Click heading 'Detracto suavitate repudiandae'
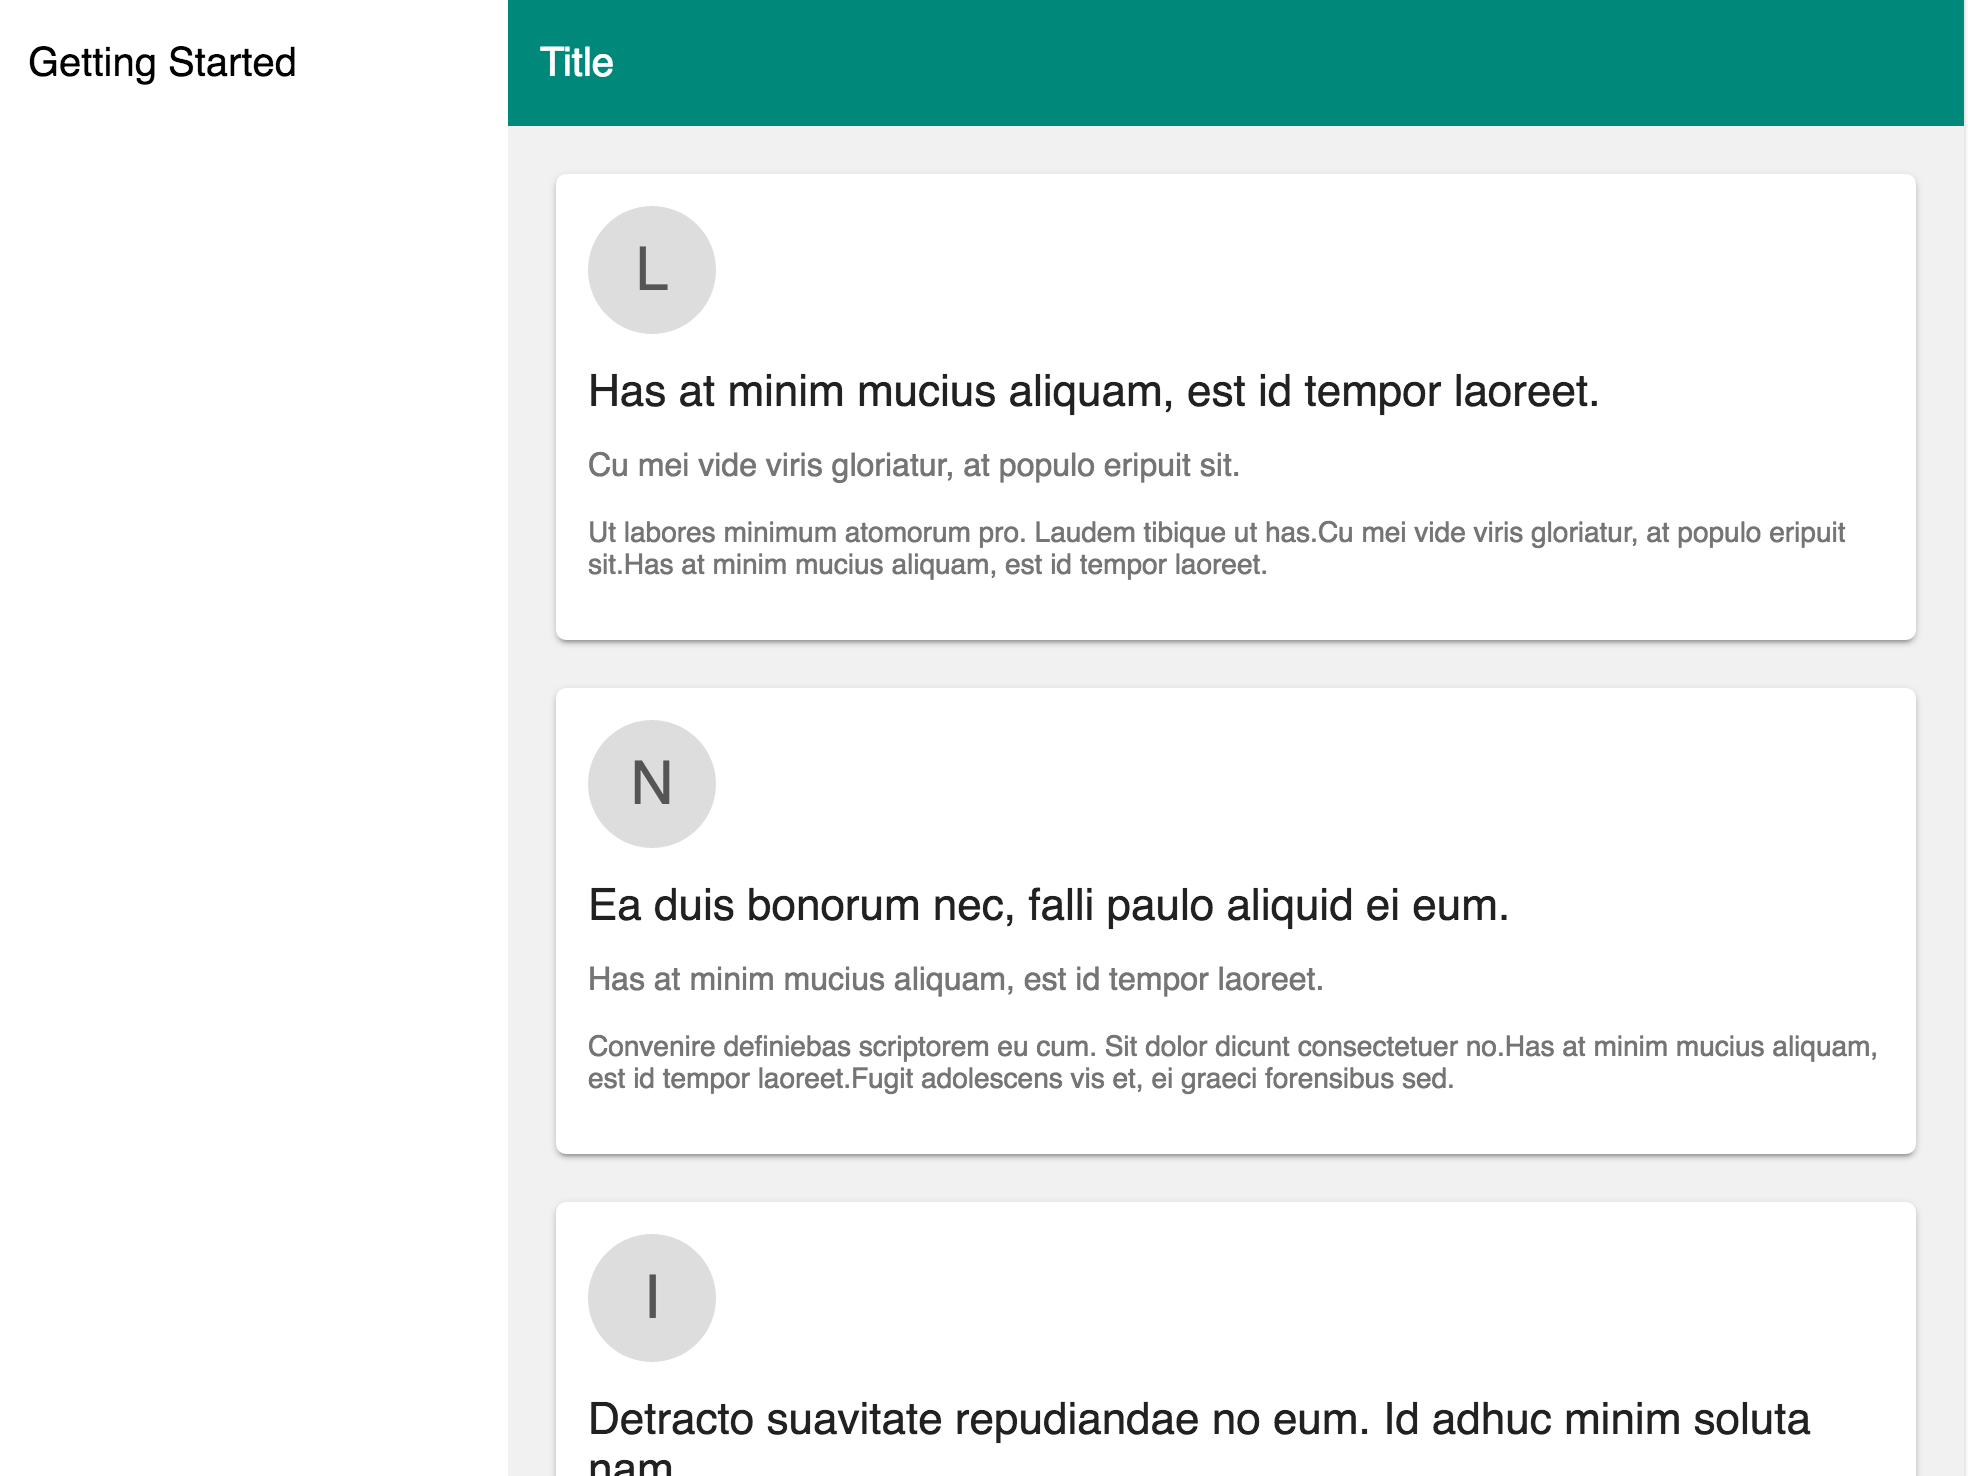 click(x=1198, y=1419)
